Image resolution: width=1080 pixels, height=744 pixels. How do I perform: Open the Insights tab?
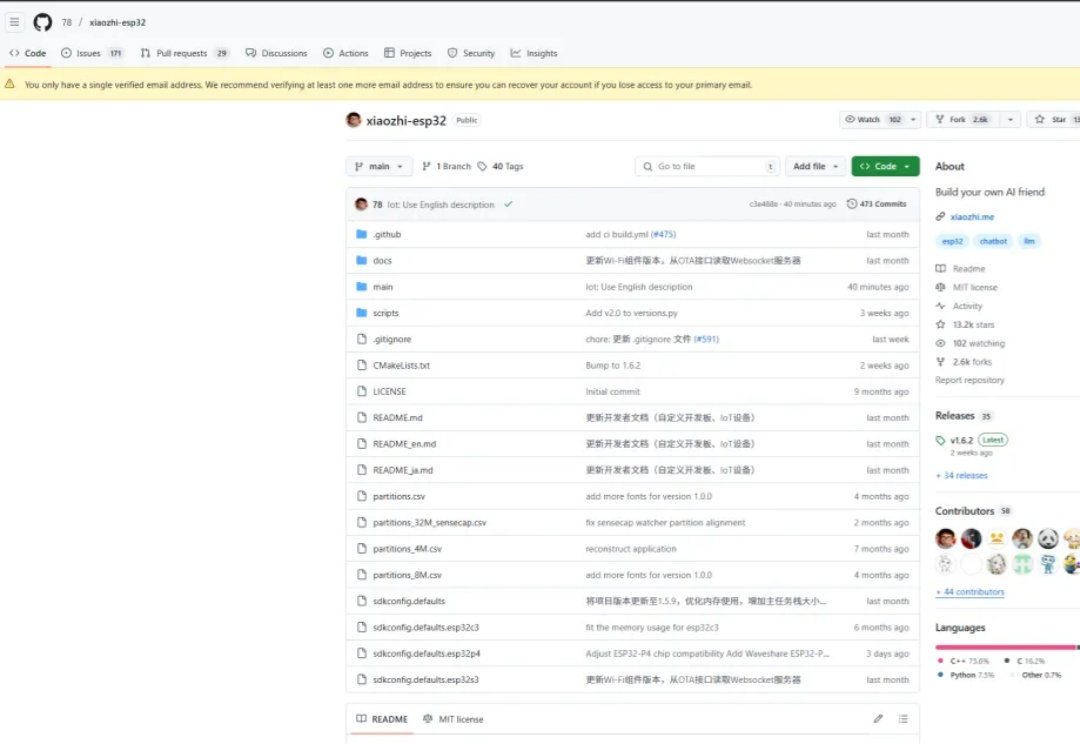coord(534,53)
